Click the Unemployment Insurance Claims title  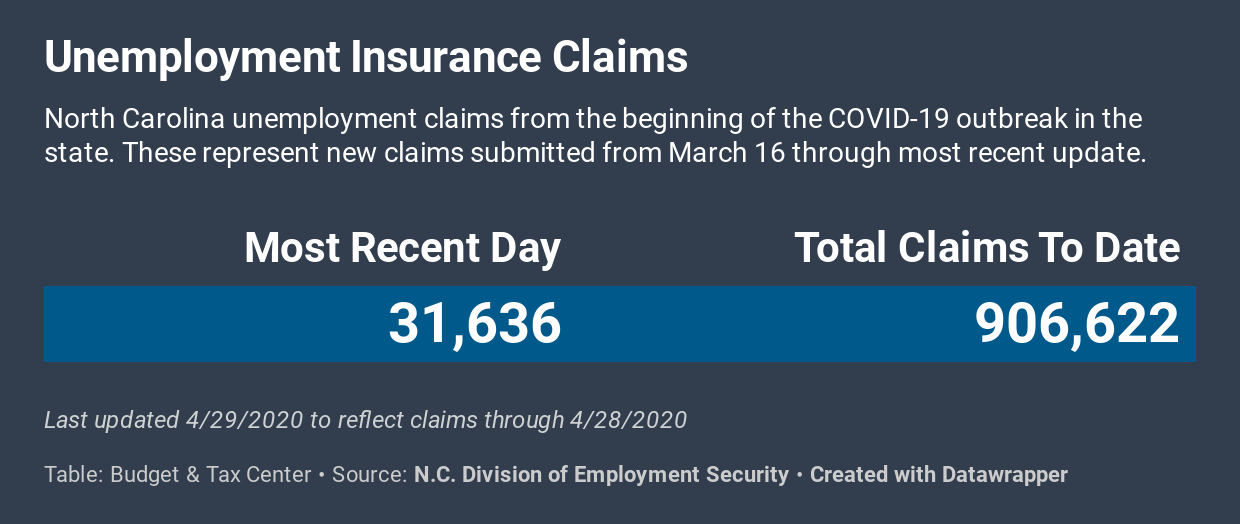pyautogui.click(x=366, y=57)
